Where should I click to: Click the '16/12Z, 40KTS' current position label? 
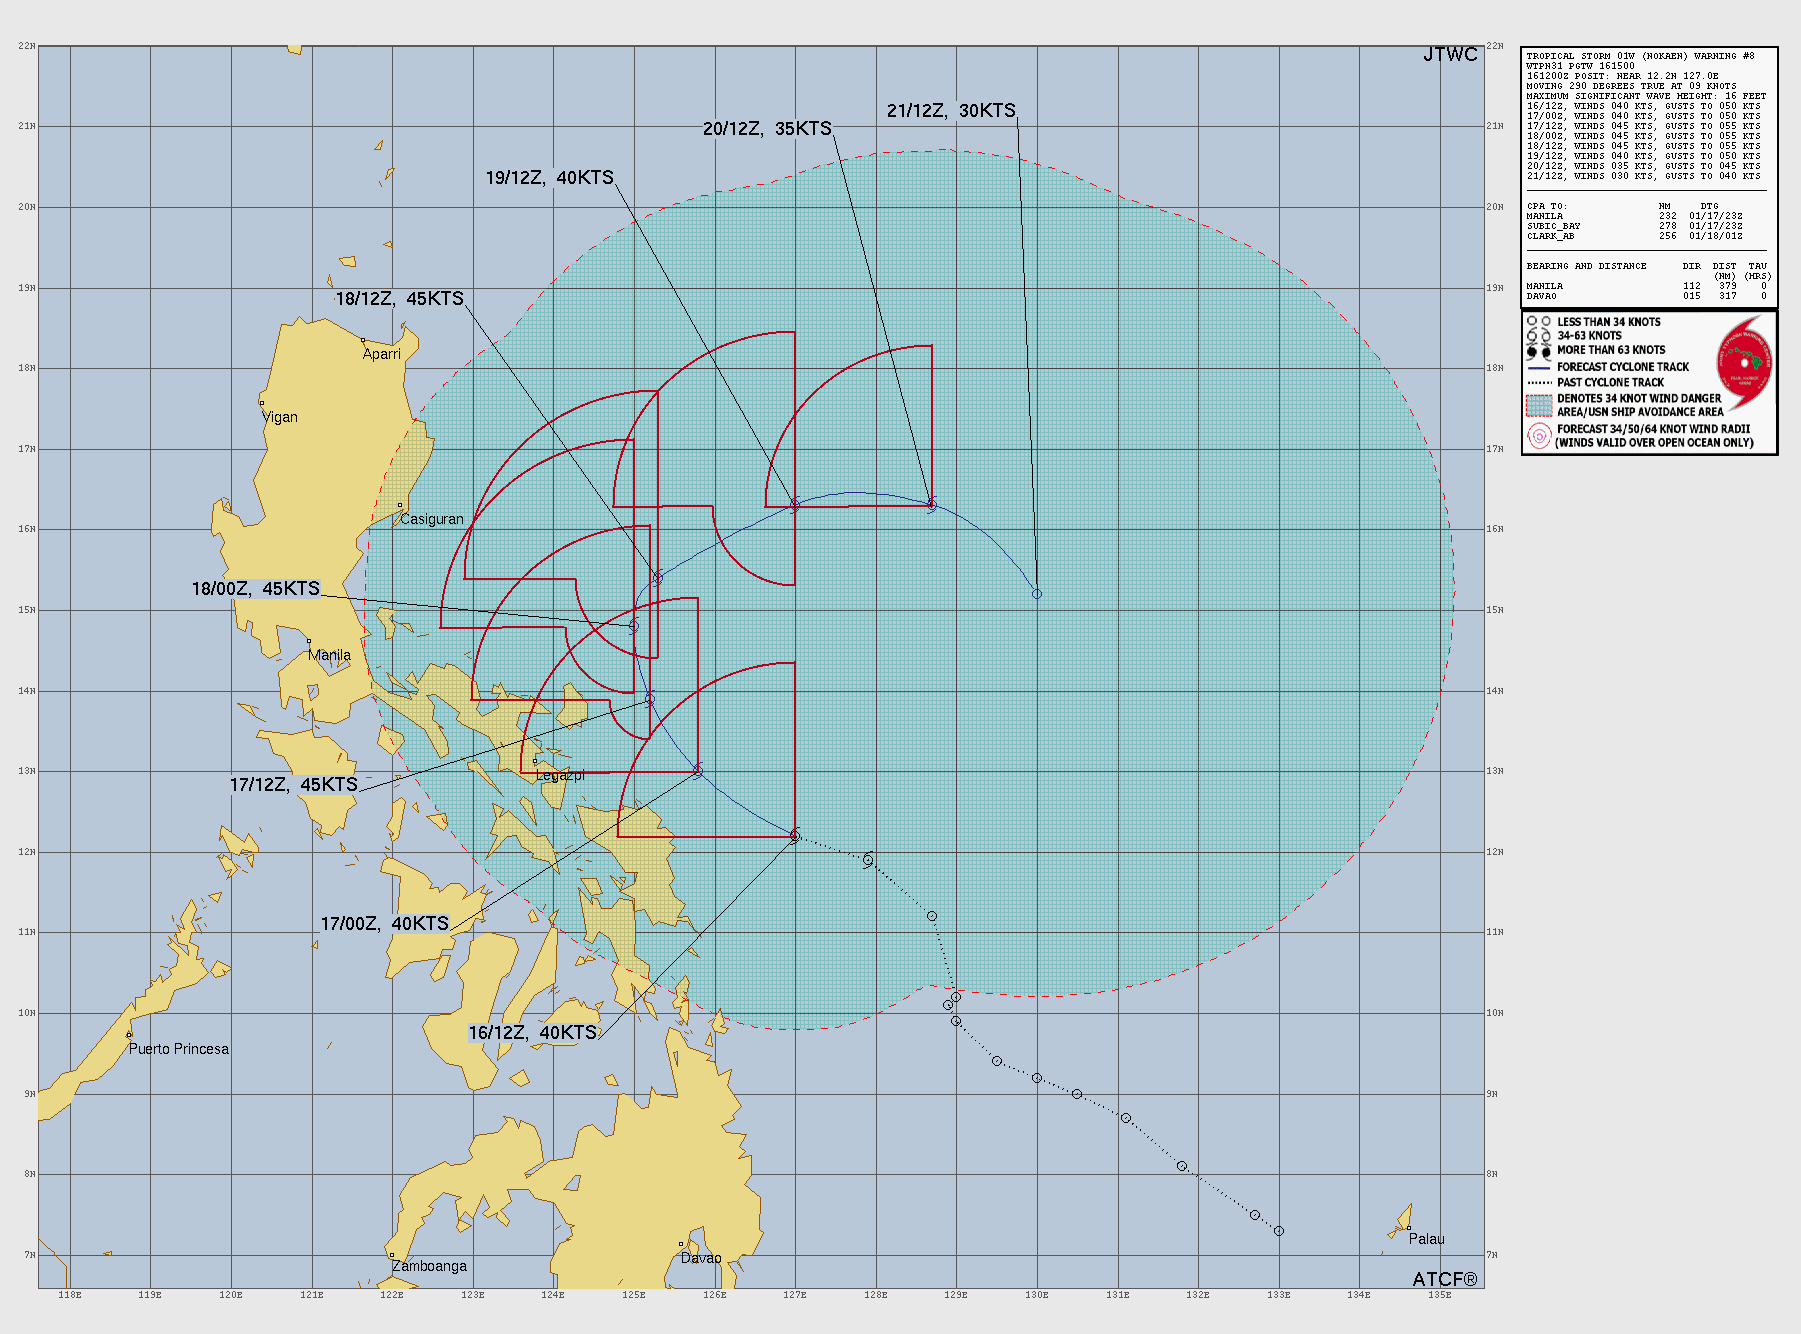tap(533, 1033)
